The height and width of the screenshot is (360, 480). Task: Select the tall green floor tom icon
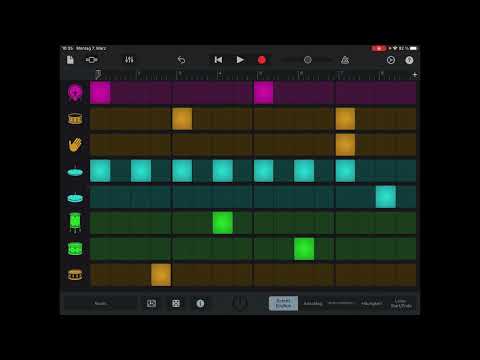pyautogui.click(x=75, y=223)
